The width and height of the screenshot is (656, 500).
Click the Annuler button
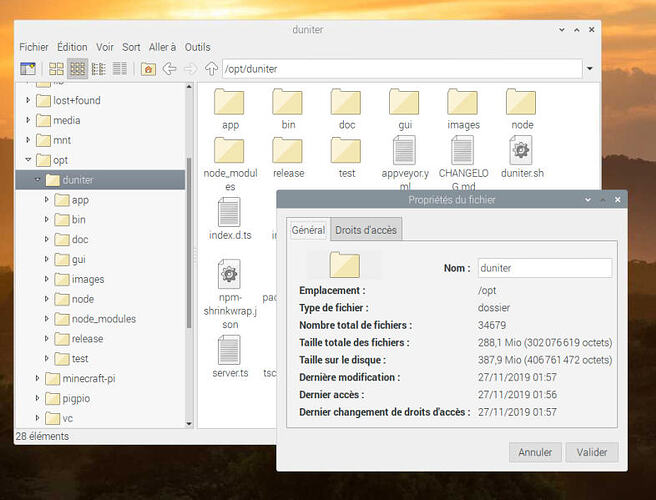coord(535,452)
